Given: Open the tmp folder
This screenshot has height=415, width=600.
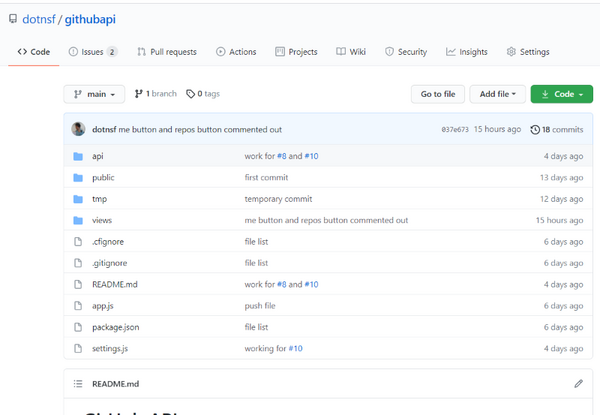Looking at the screenshot, I should tap(99, 199).
